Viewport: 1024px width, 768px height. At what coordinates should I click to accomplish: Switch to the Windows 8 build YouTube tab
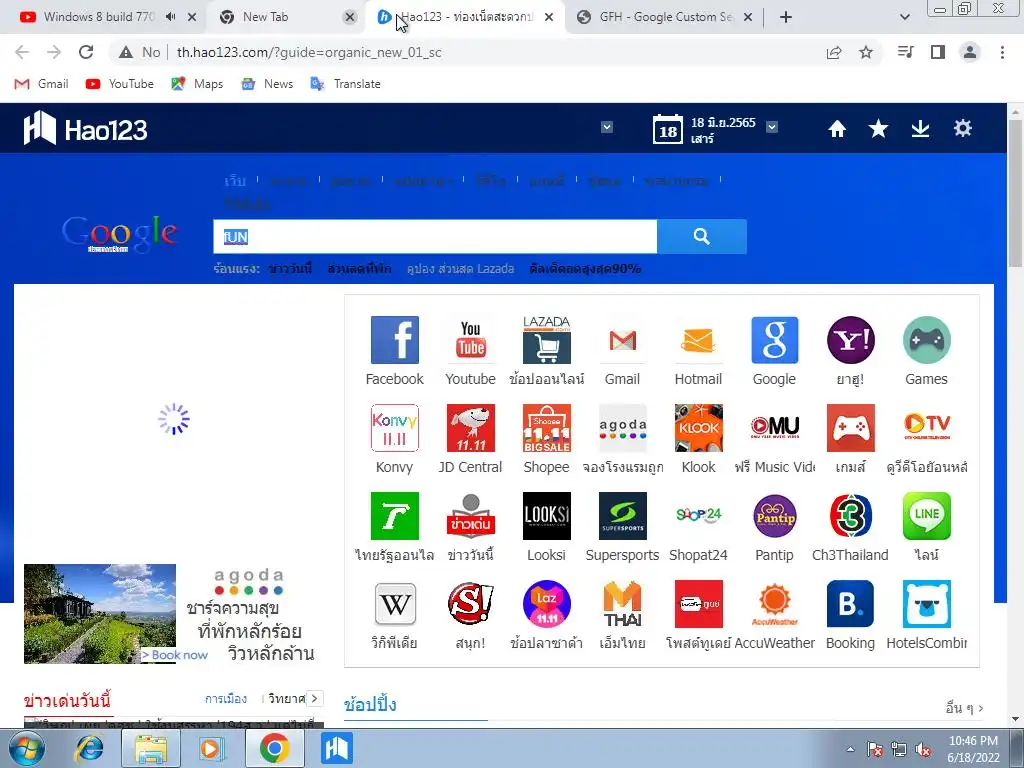(x=98, y=17)
